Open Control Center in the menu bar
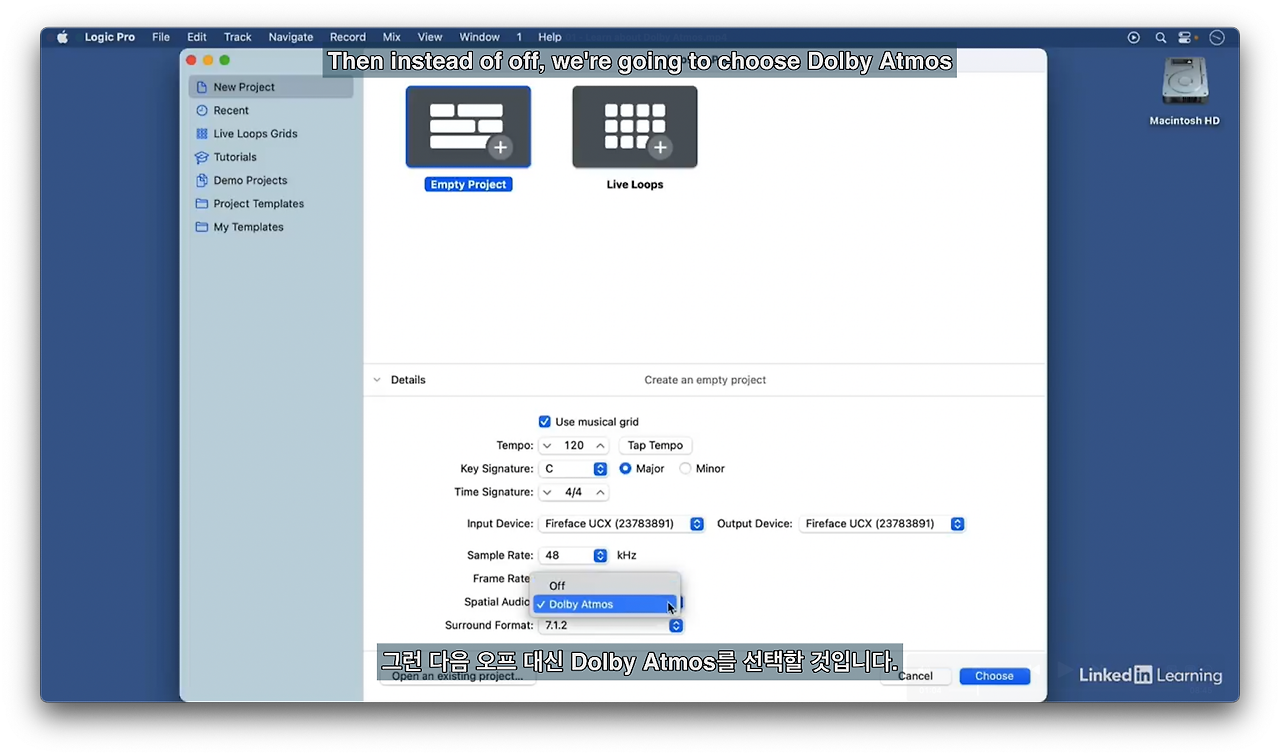Image resolution: width=1280 pixels, height=756 pixels. 1187,37
